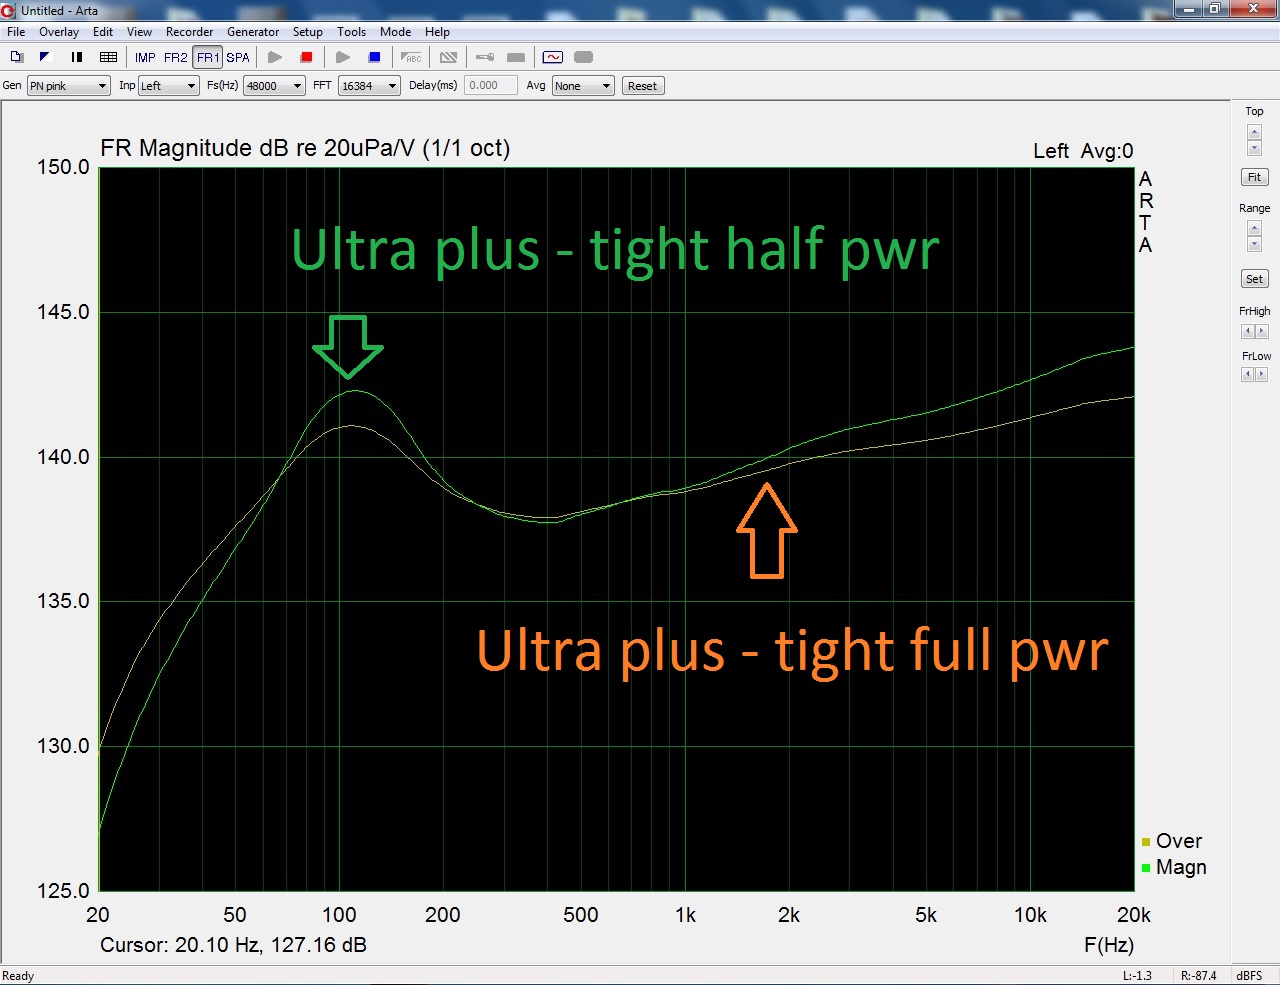Decrease Top value with down arrow
This screenshot has width=1280, height=985.
[1254, 147]
